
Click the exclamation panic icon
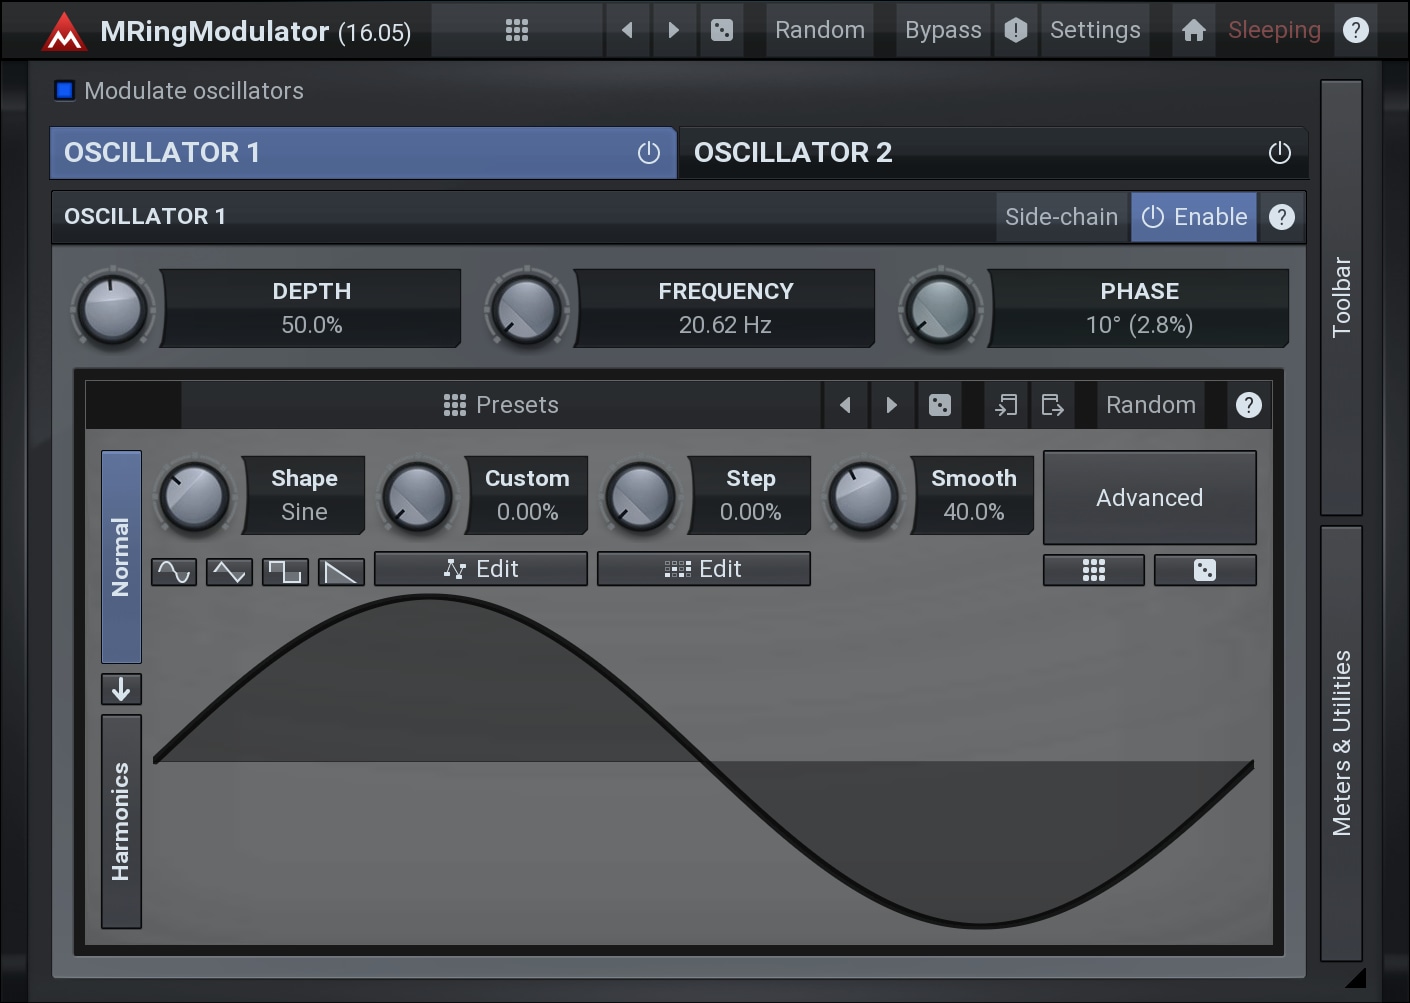pos(1016,30)
